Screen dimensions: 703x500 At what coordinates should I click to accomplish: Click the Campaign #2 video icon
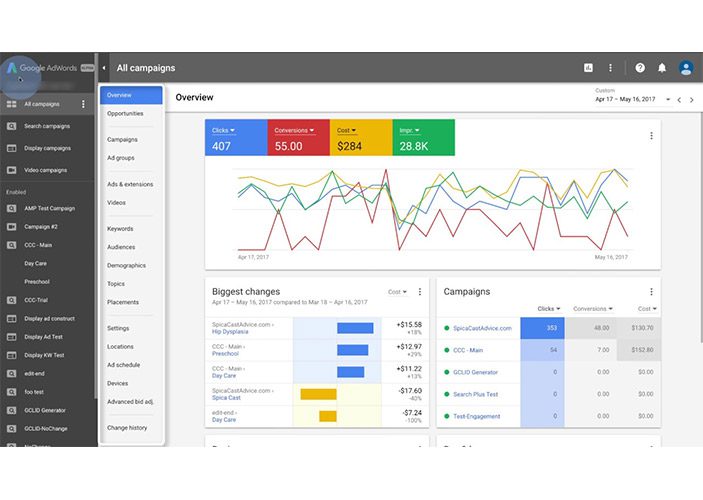pos(12,227)
